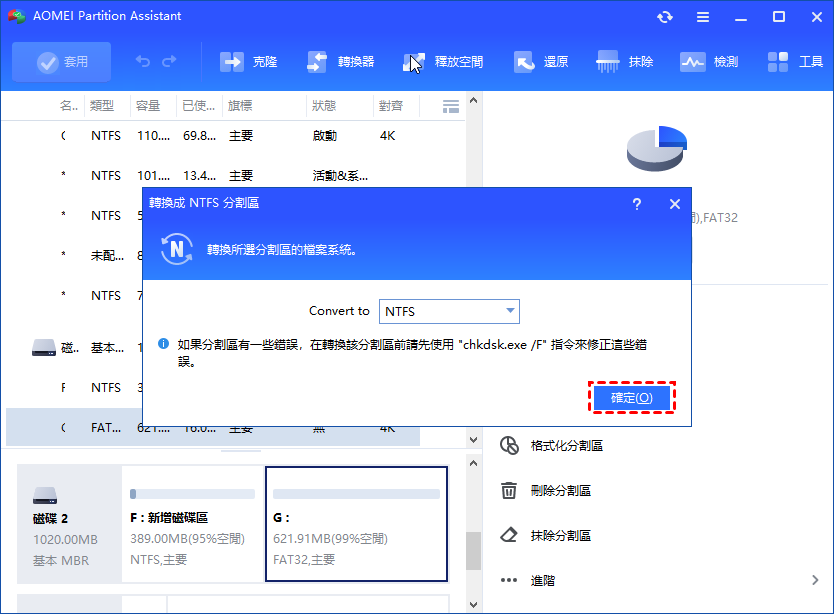834x614 pixels.
Task: Click 格式化分割區 (Format partition)
Action: [567, 446]
